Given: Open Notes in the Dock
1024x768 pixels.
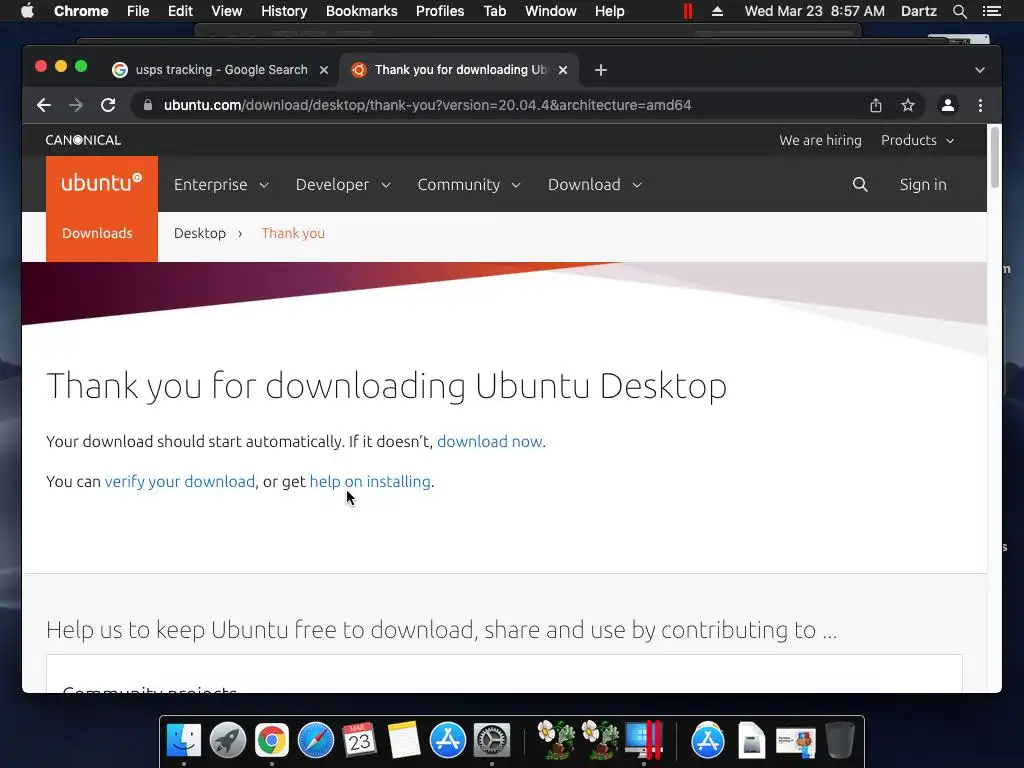Looking at the screenshot, I should (404, 740).
